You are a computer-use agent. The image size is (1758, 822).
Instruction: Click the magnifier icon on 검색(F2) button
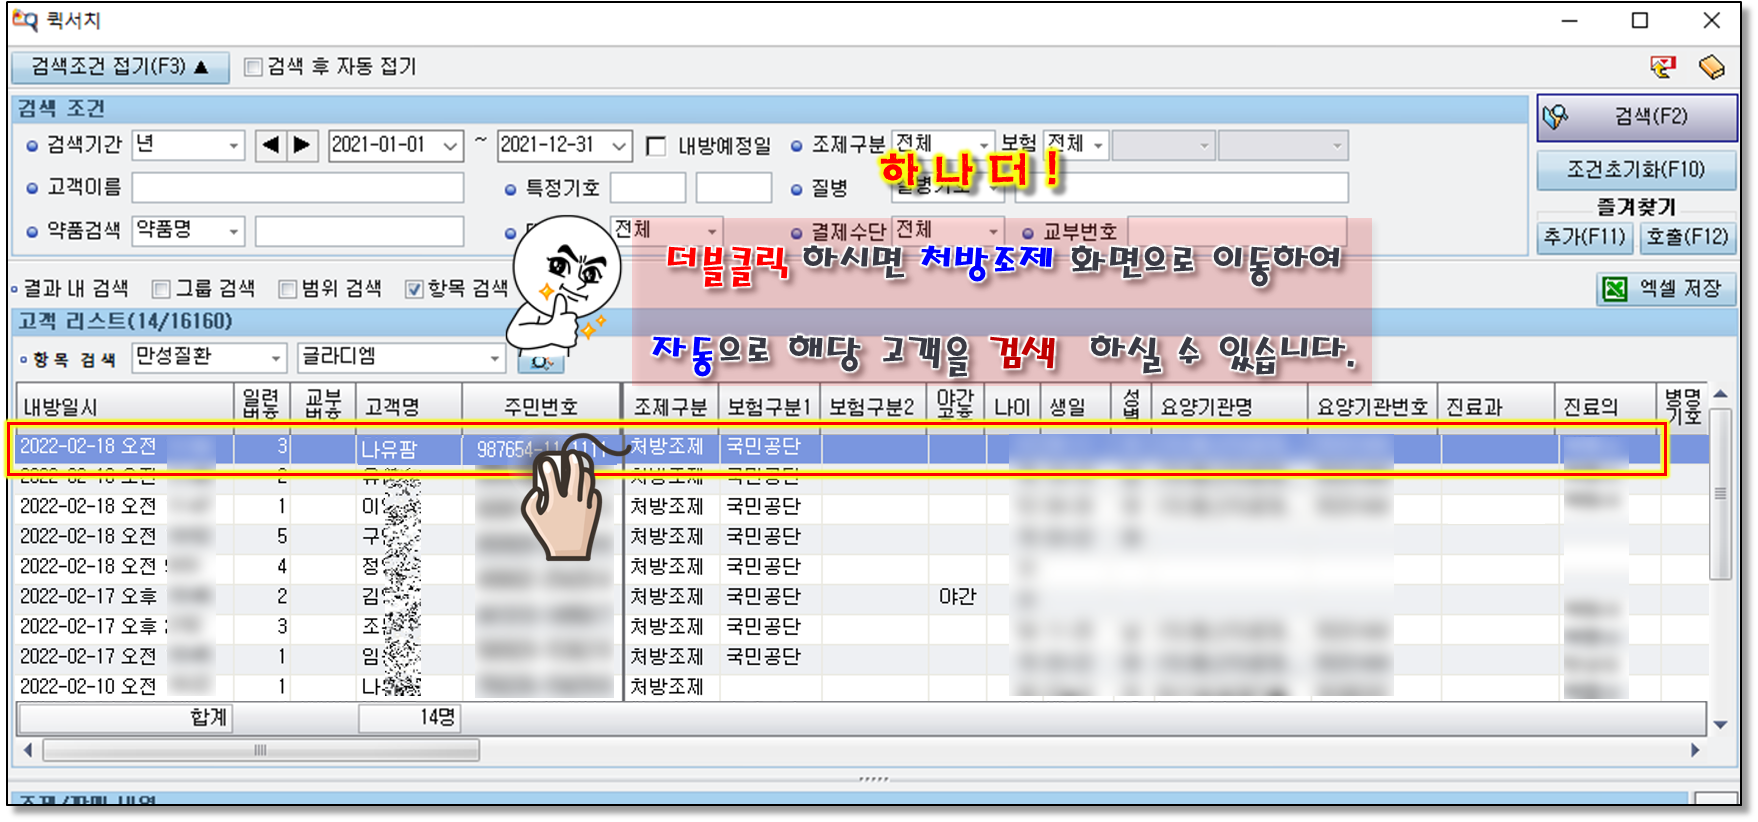click(x=1555, y=117)
